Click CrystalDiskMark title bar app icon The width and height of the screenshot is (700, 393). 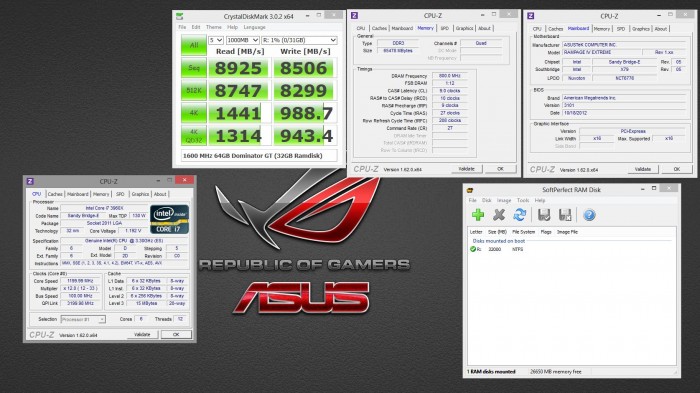[x=179, y=17]
